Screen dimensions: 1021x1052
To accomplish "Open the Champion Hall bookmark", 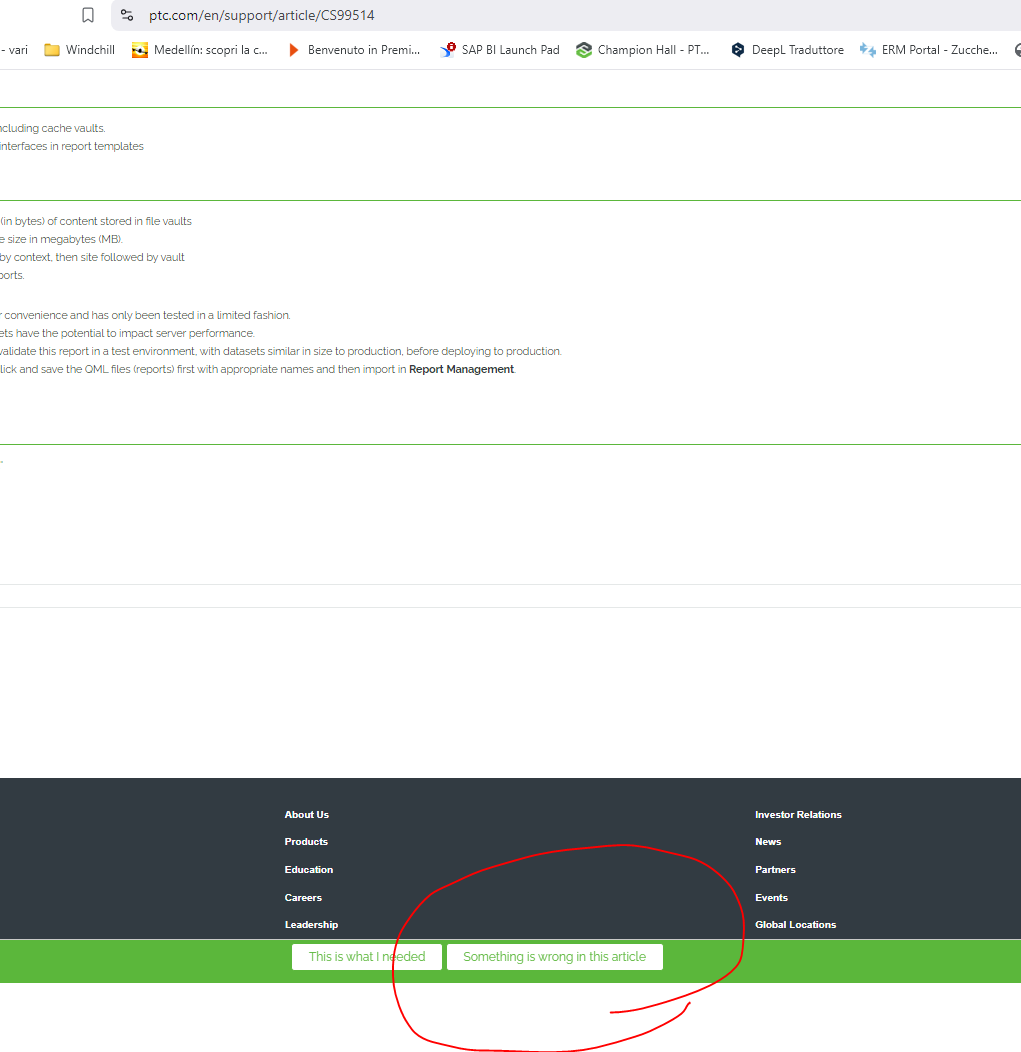I will click(x=643, y=49).
